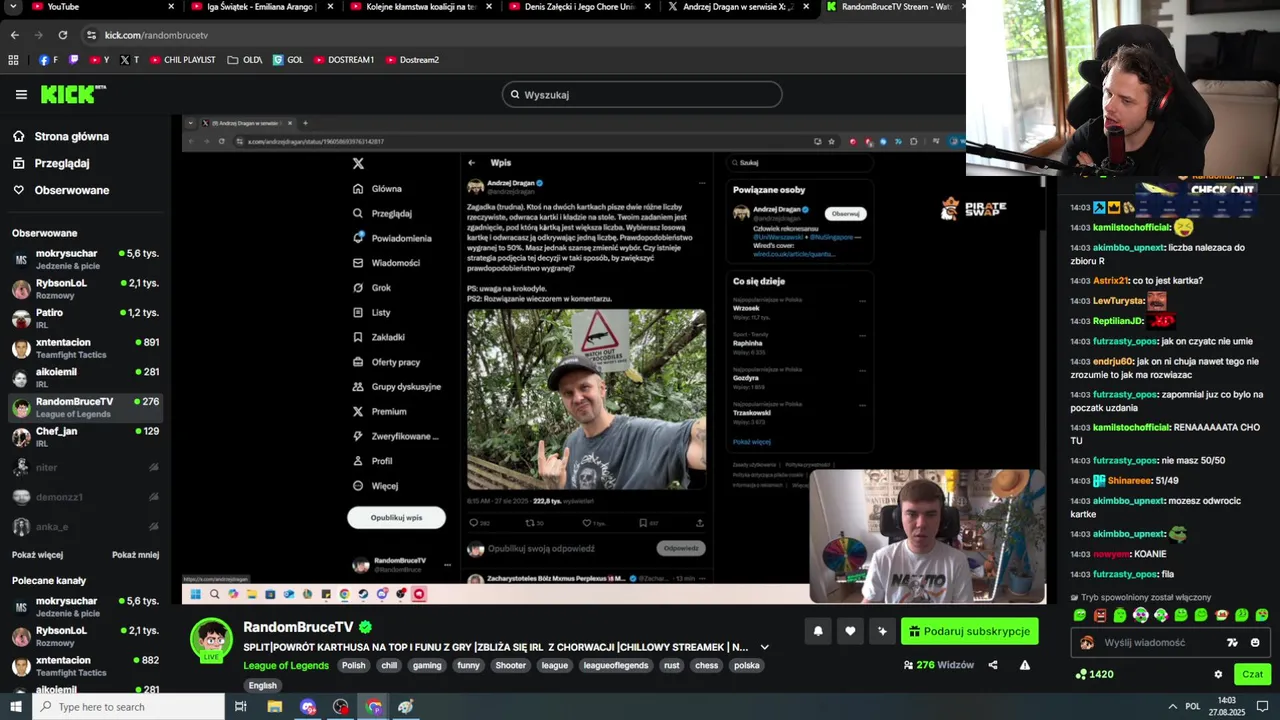Show hidden system tray icons

click(x=1172, y=707)
